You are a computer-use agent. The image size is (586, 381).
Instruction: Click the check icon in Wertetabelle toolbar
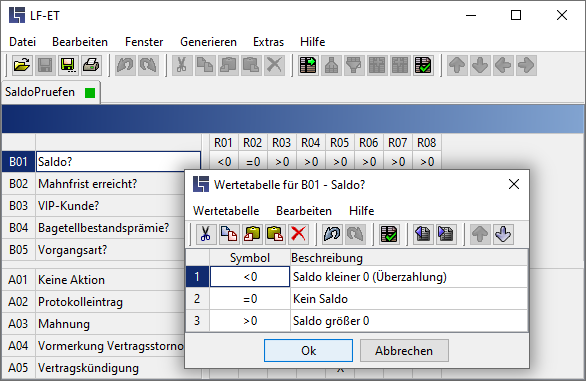point(389,234)
